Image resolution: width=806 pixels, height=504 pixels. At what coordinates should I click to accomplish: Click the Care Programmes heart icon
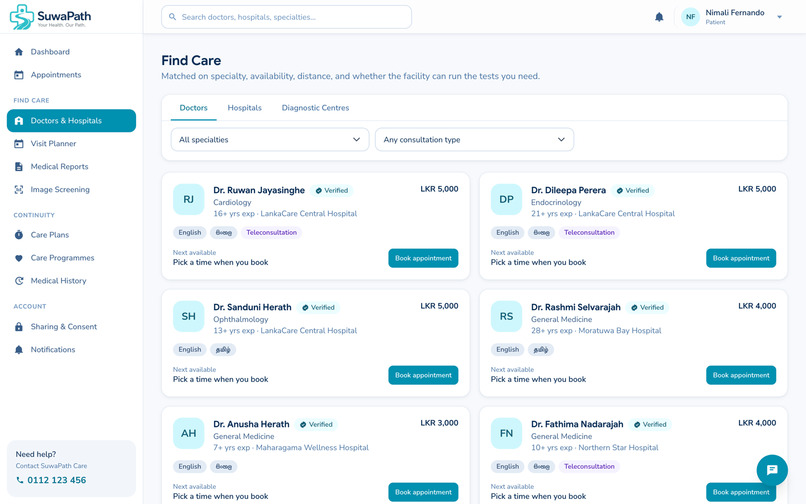19,258
